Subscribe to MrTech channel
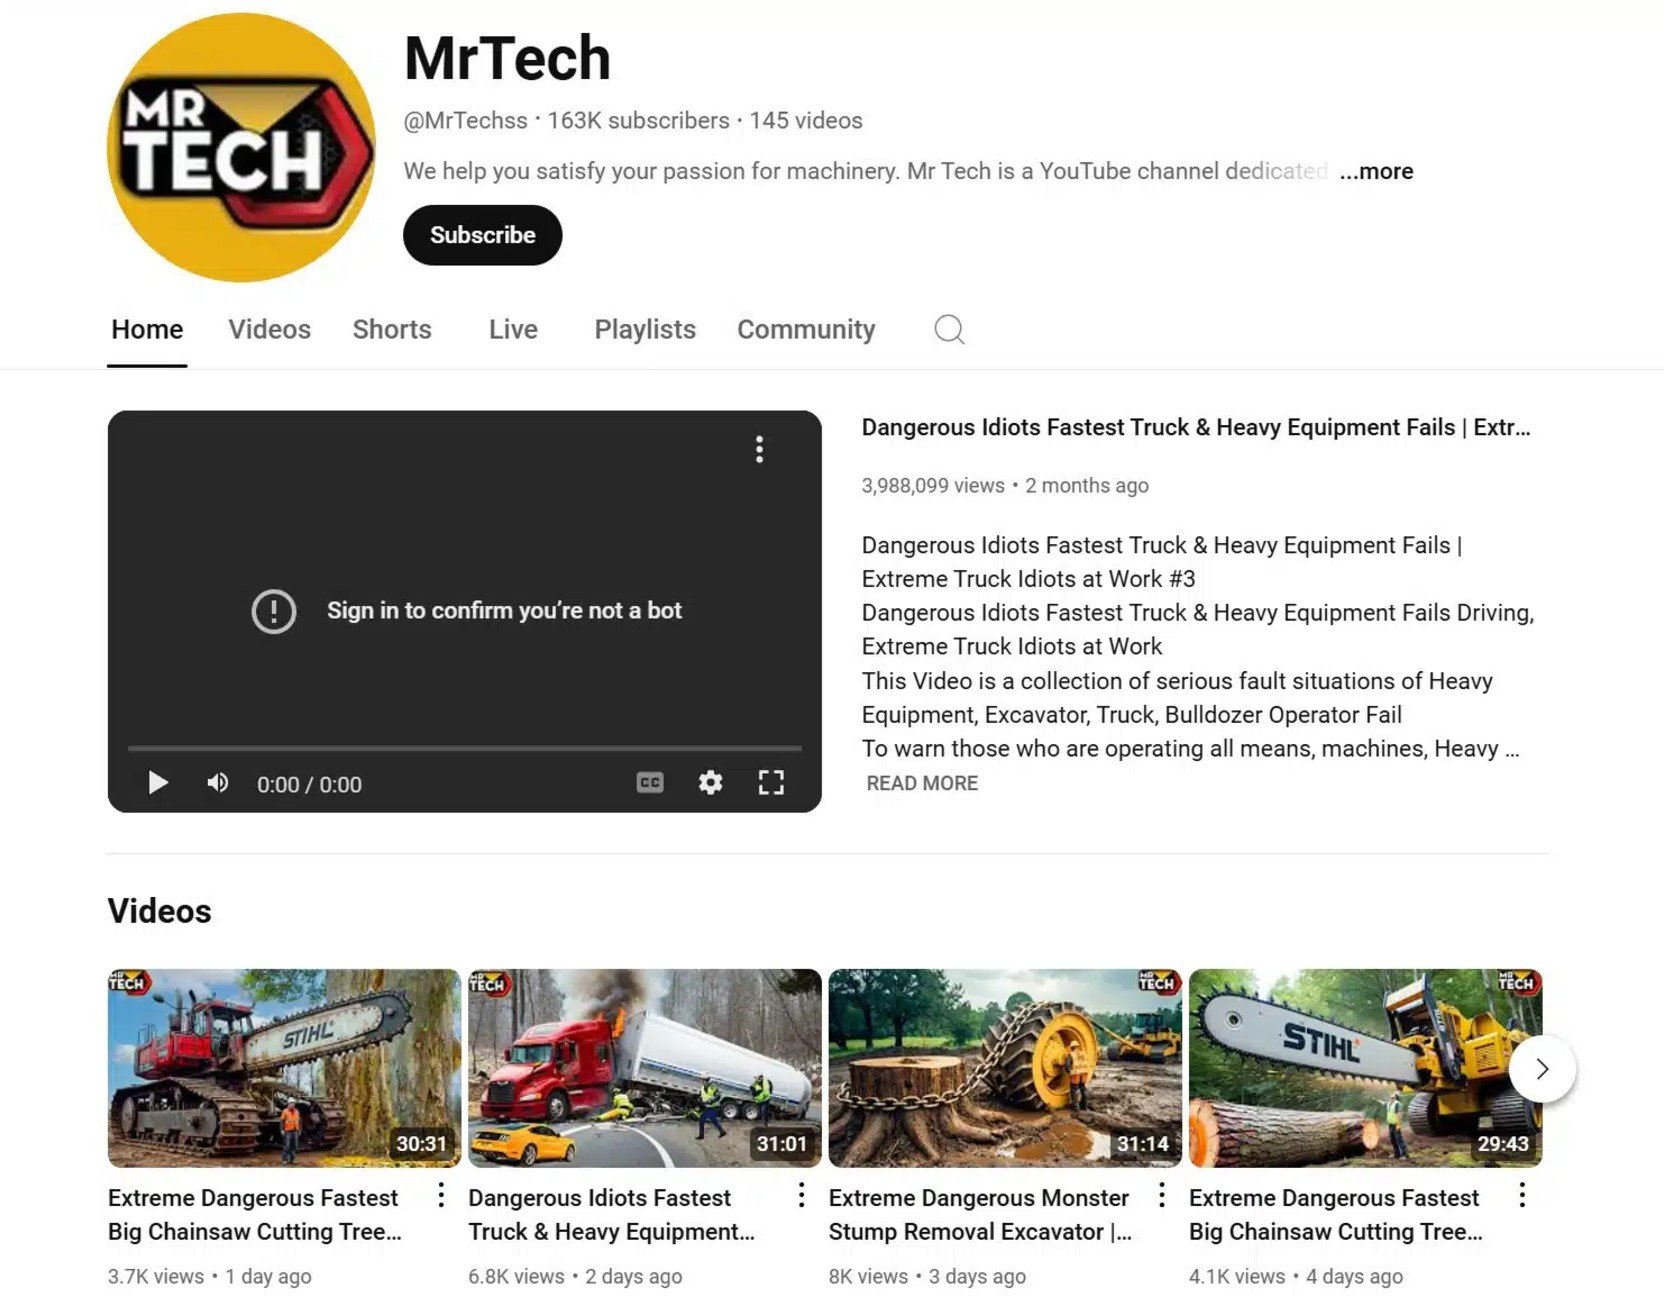 tap(483, 235)
